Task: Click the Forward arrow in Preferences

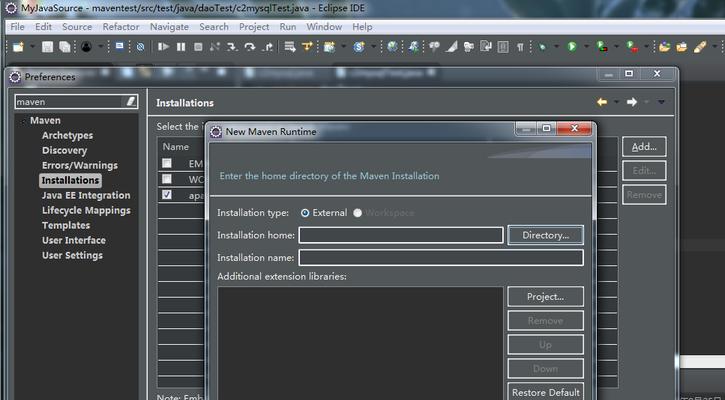Action: [x=632, y=102]
